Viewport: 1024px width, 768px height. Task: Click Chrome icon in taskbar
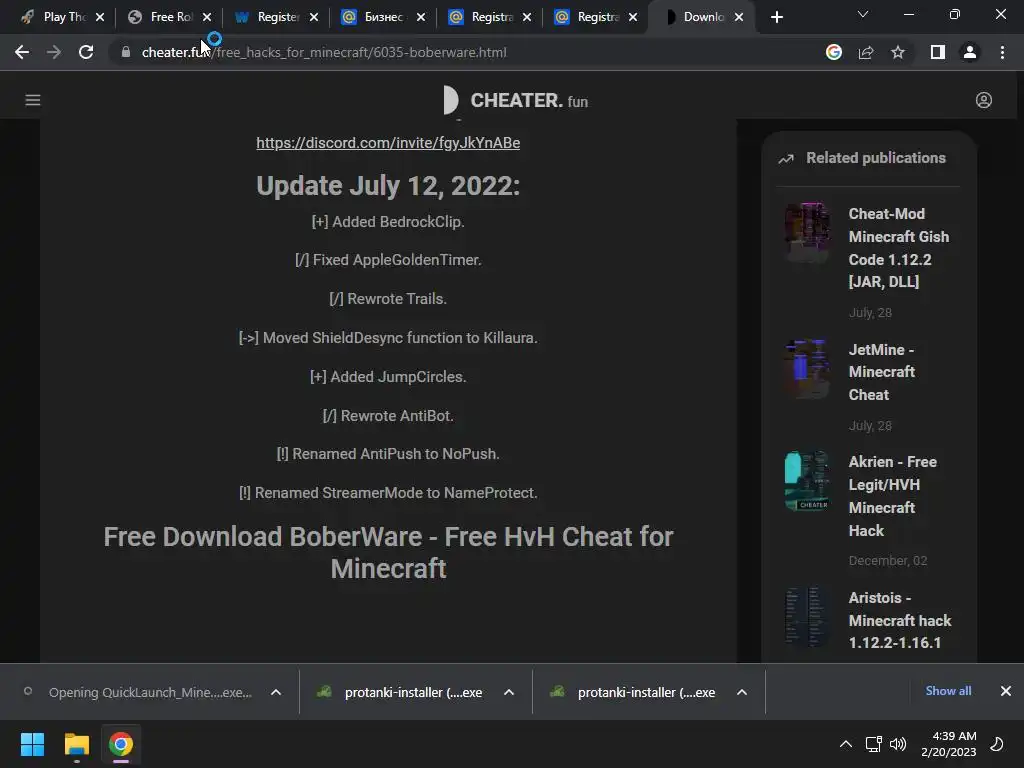click(x=121, y=744)
